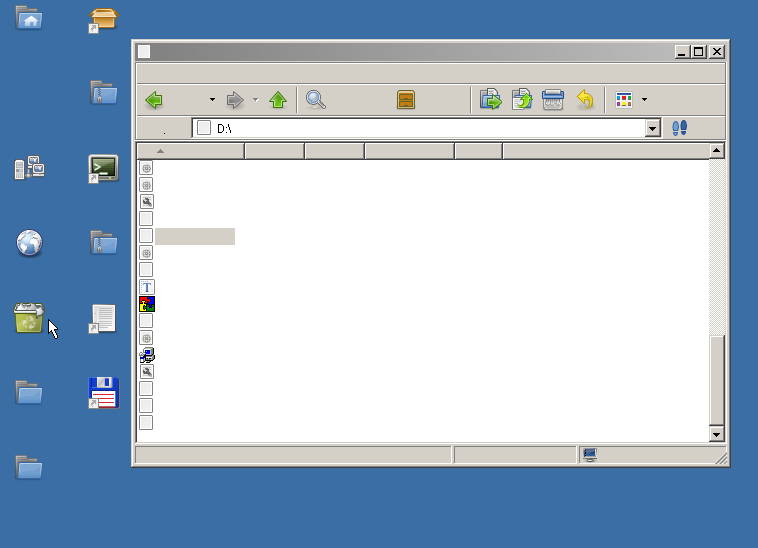The height and width of the screenshot is (548, 758).
Task: Toggle the Folders pane cabinet icon
Action: (x=406, y=100)
